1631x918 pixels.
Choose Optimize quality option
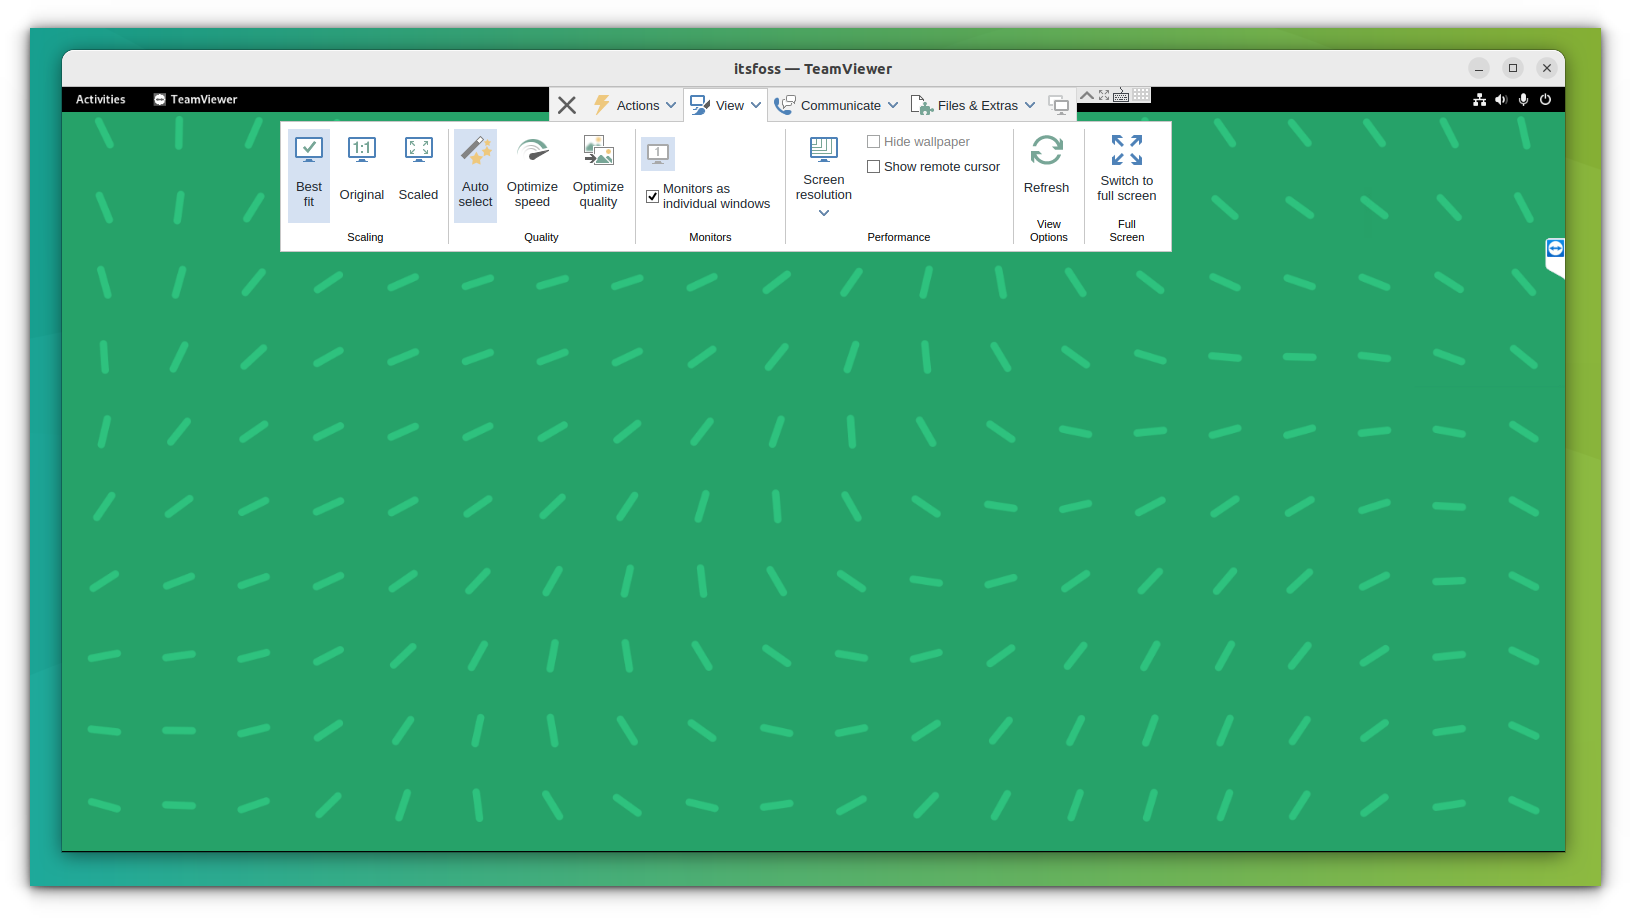[598, 172]
